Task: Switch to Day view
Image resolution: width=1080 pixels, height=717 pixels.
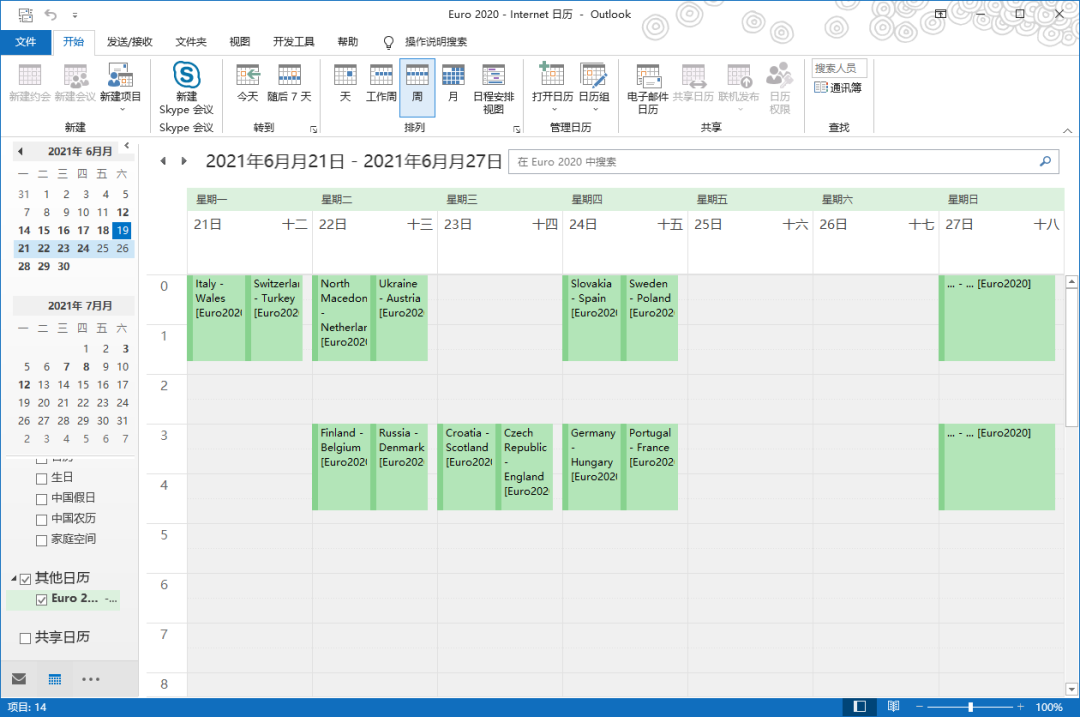Action: (345, 83)
